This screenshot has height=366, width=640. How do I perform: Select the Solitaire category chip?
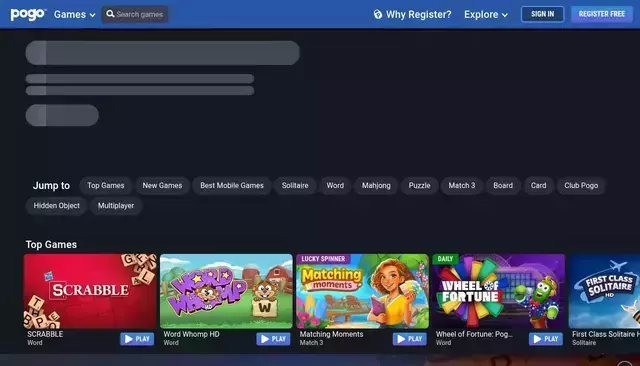[x=295, y=185]
